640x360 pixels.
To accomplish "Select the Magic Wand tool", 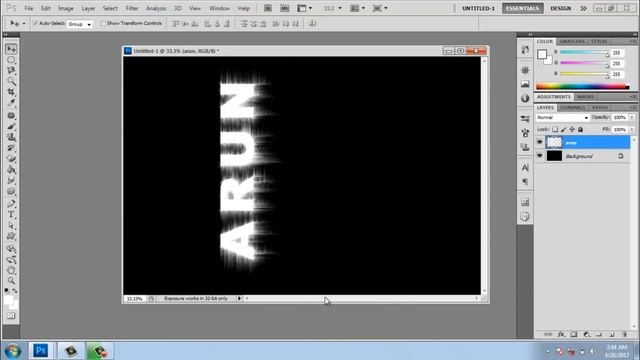I will click(11, 81).
